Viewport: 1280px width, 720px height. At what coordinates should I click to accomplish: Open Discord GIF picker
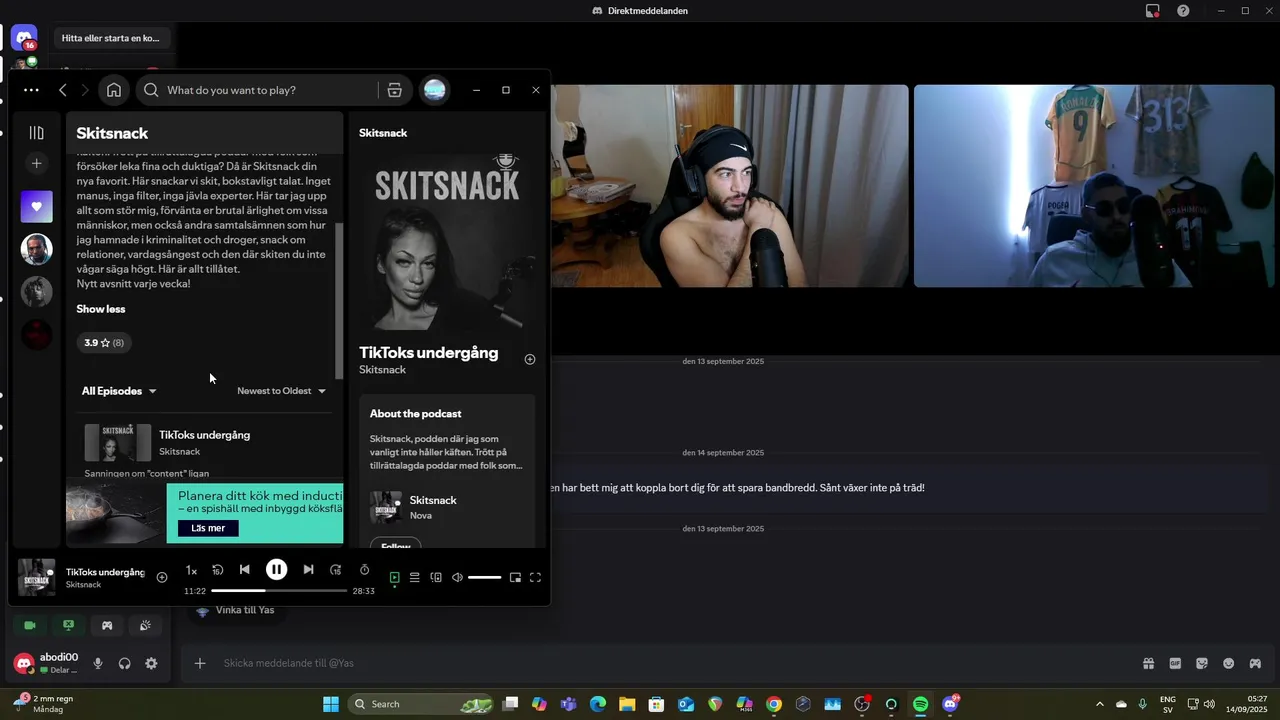point(1175,663)
